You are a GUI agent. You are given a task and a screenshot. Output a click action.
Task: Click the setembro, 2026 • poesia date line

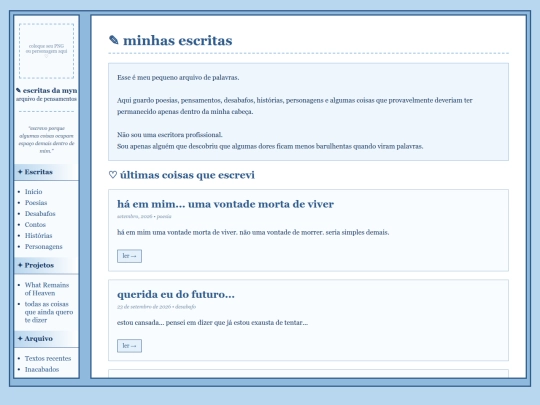144,217
